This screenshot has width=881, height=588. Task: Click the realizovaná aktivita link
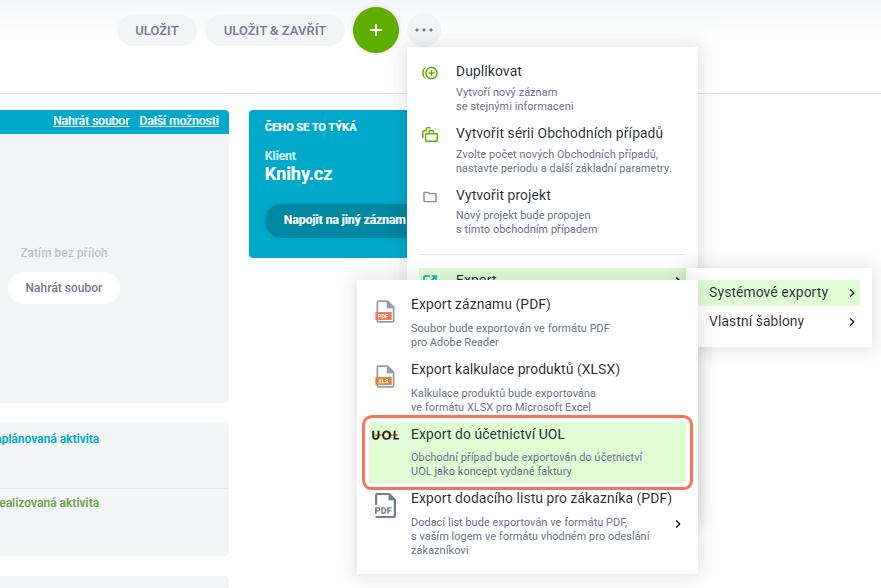tap(49, 503)
